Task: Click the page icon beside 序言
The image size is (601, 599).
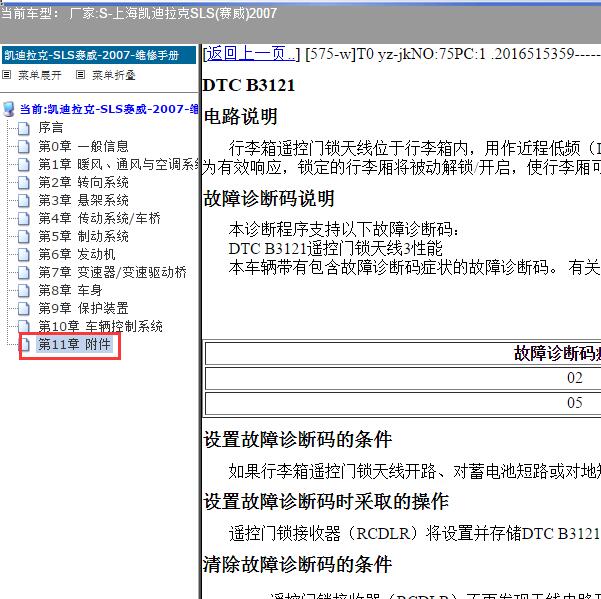Action: (24, 128)
